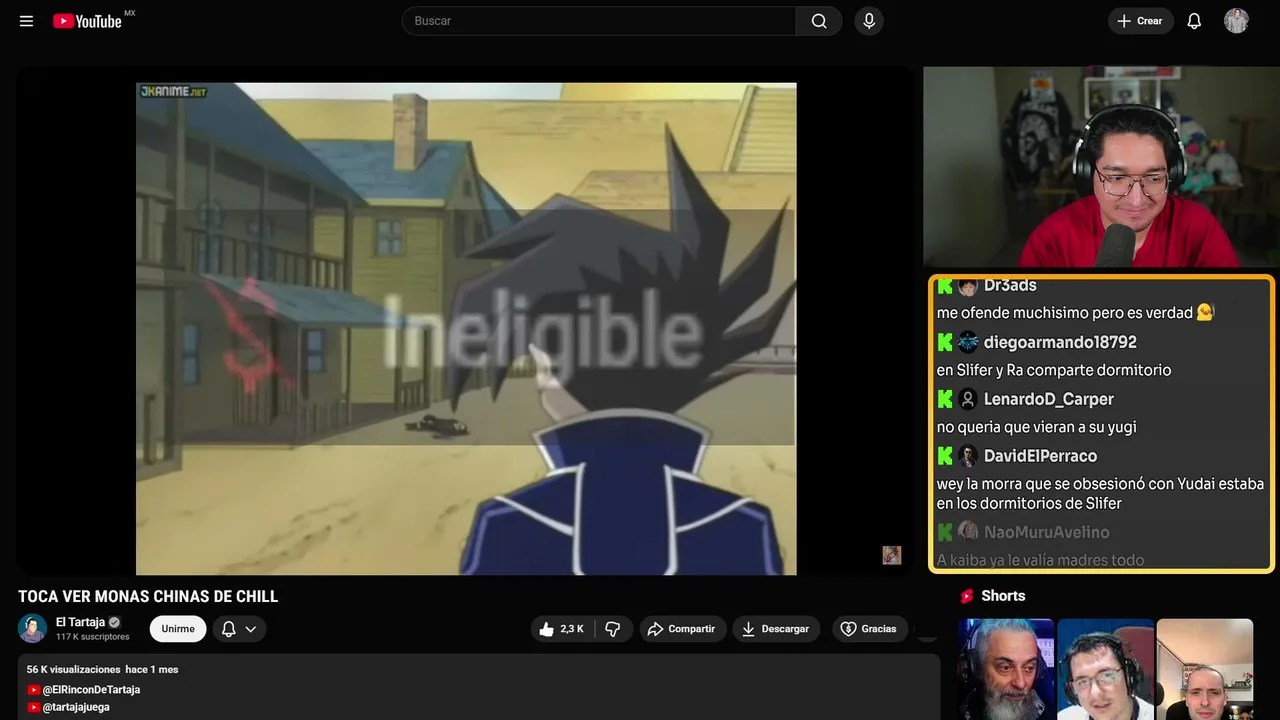
Task: Open the notifications bell in the header
Action: (x=1194, y=21)
